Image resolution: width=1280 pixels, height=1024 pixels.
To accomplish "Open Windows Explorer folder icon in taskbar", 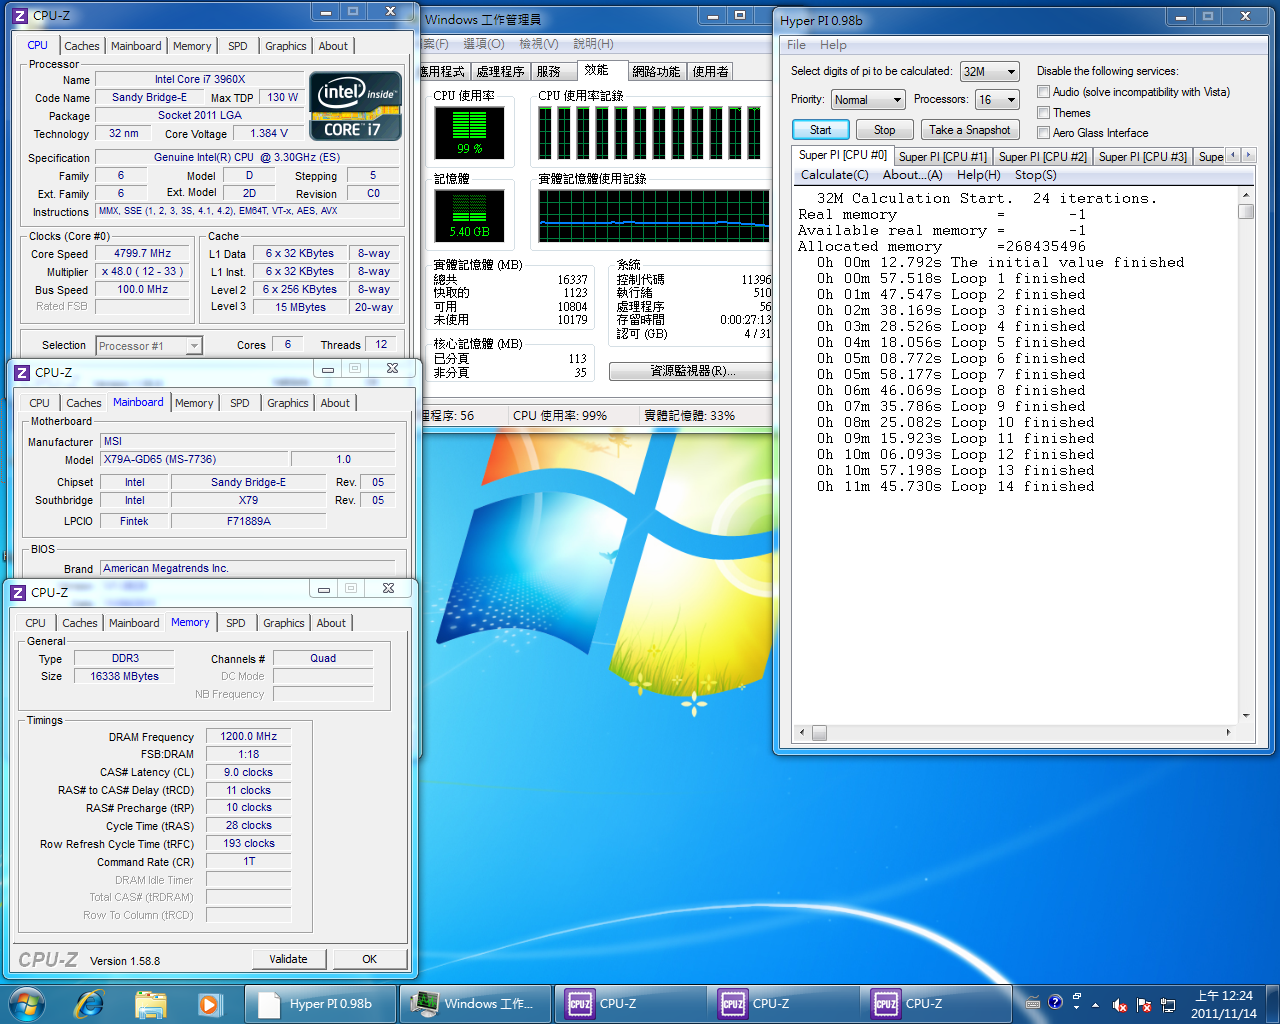I will click(150, 1003).
